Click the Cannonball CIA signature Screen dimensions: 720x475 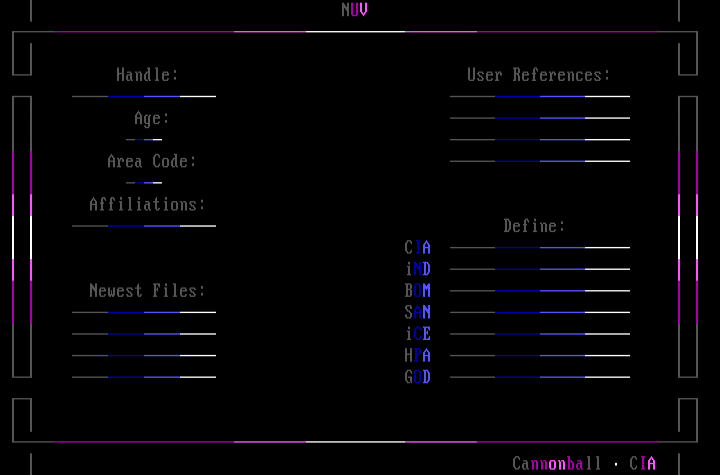584,464
